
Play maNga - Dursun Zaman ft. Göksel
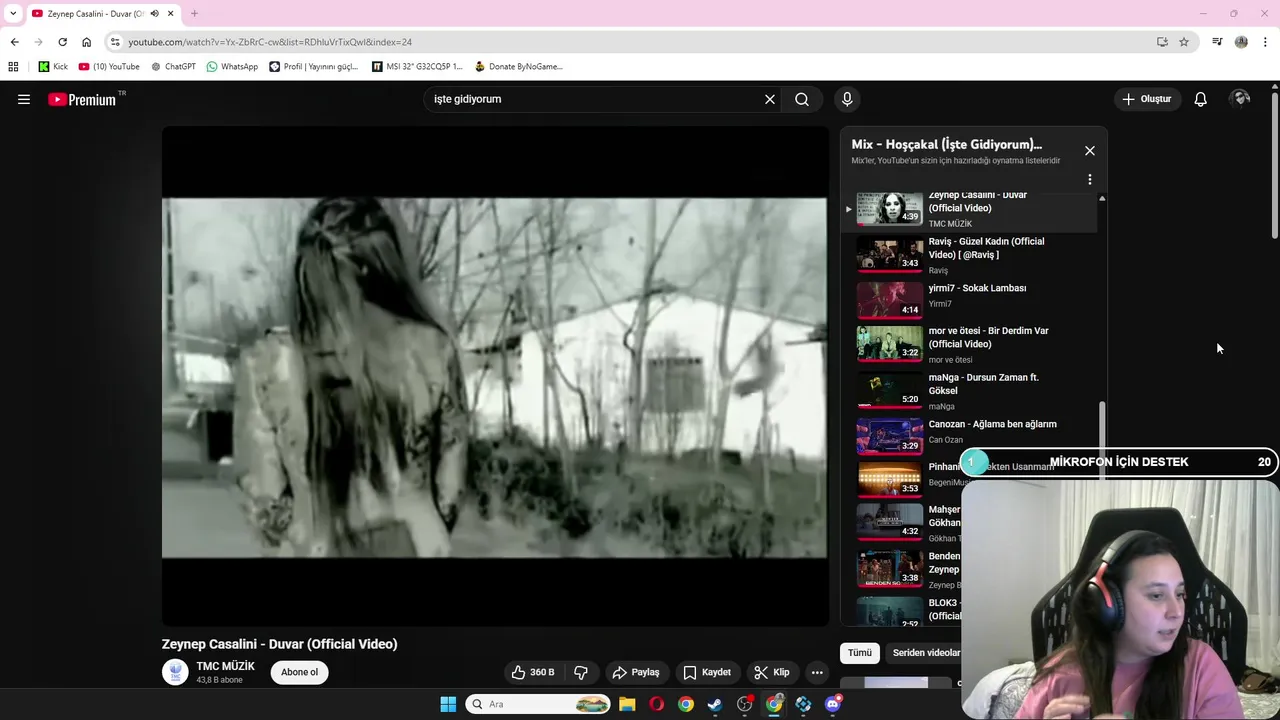[969, 391]
